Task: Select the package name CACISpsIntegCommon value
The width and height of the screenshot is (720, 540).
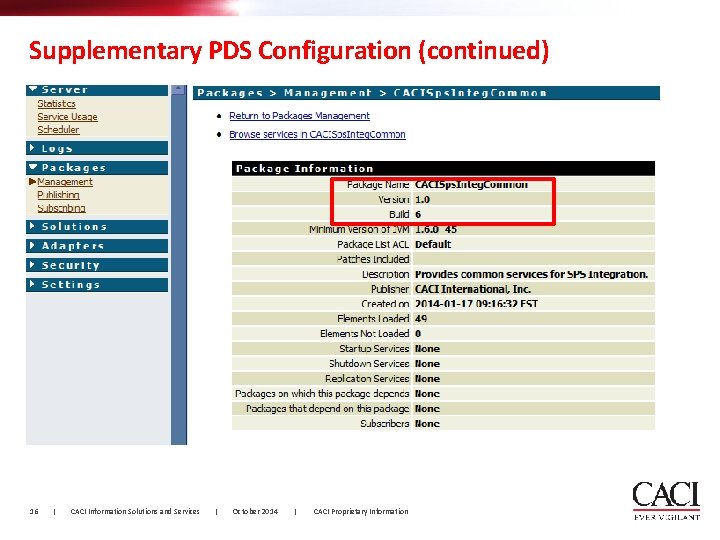Action: [471, 185]
